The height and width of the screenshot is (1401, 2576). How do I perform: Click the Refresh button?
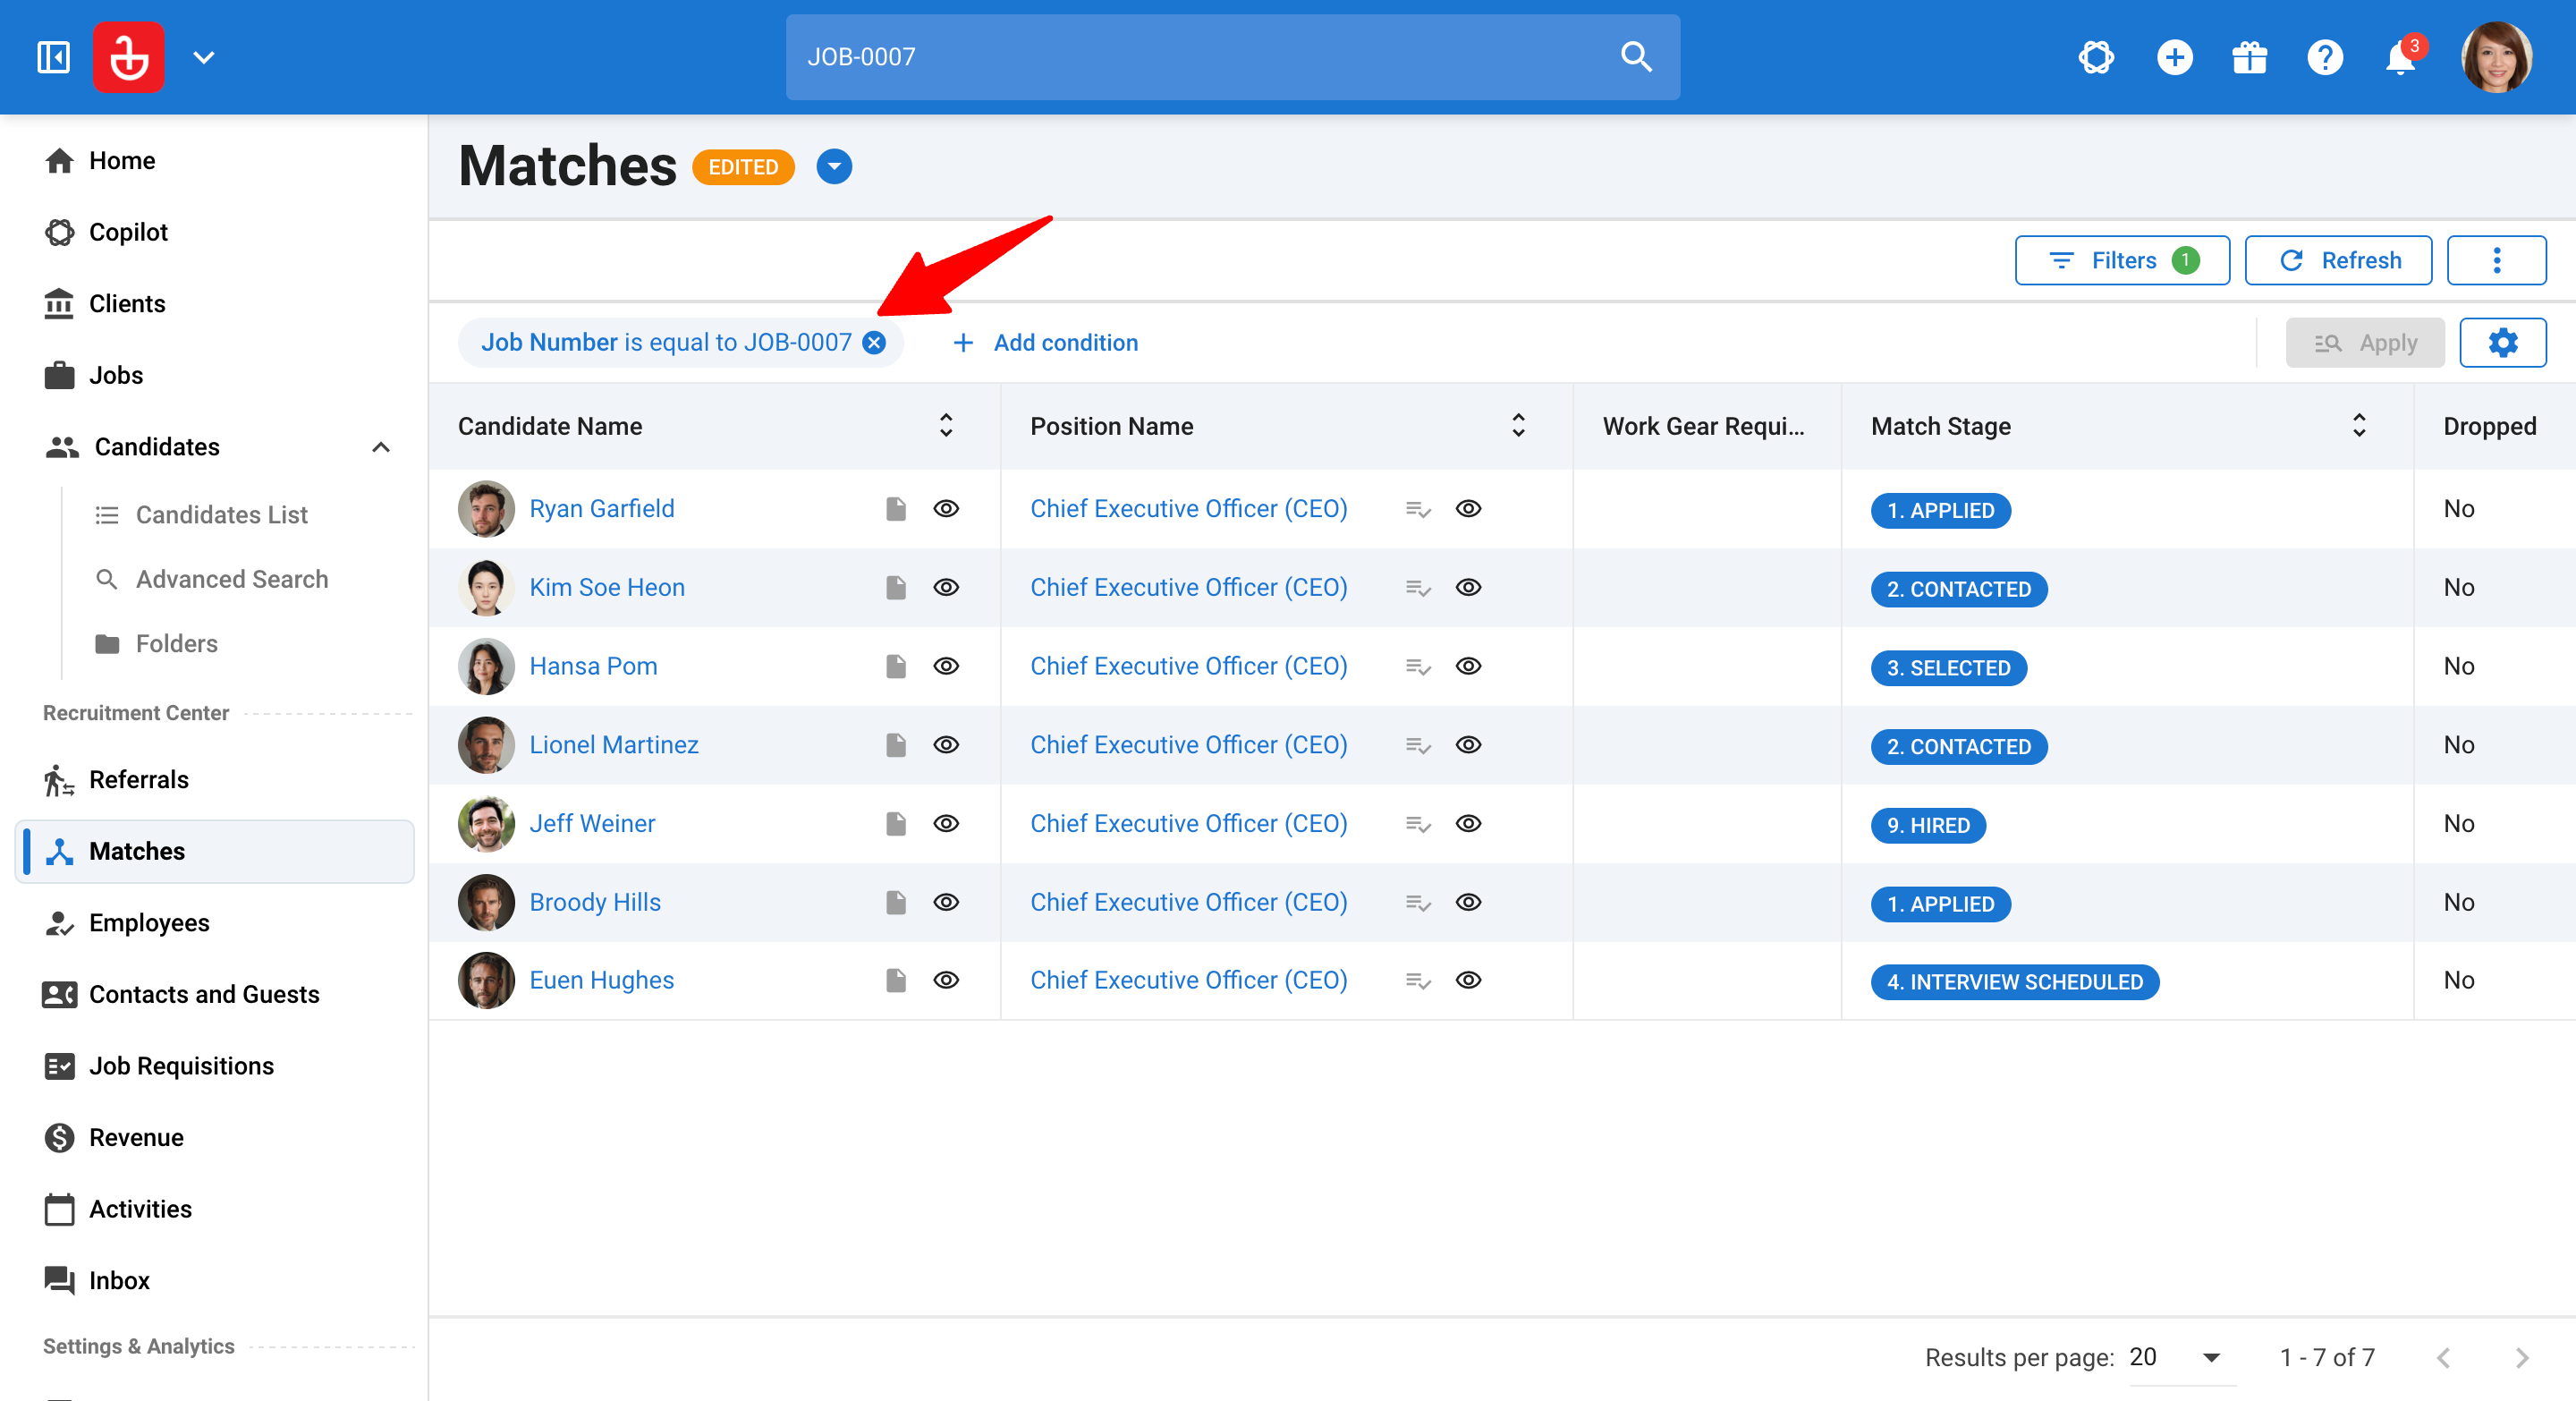[2338, 261]
